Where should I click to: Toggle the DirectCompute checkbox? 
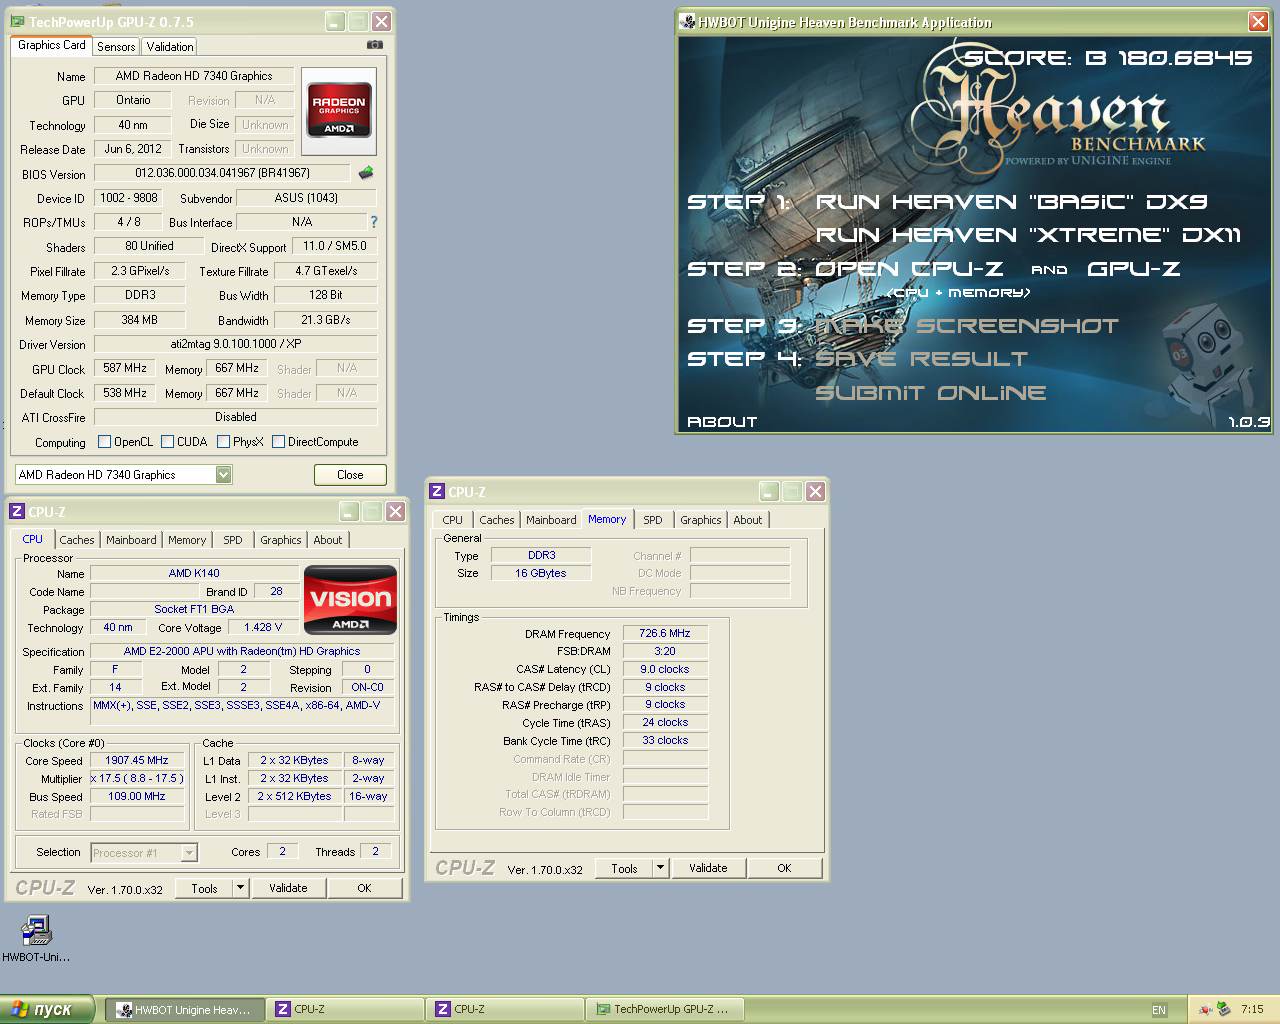[279, 441]
